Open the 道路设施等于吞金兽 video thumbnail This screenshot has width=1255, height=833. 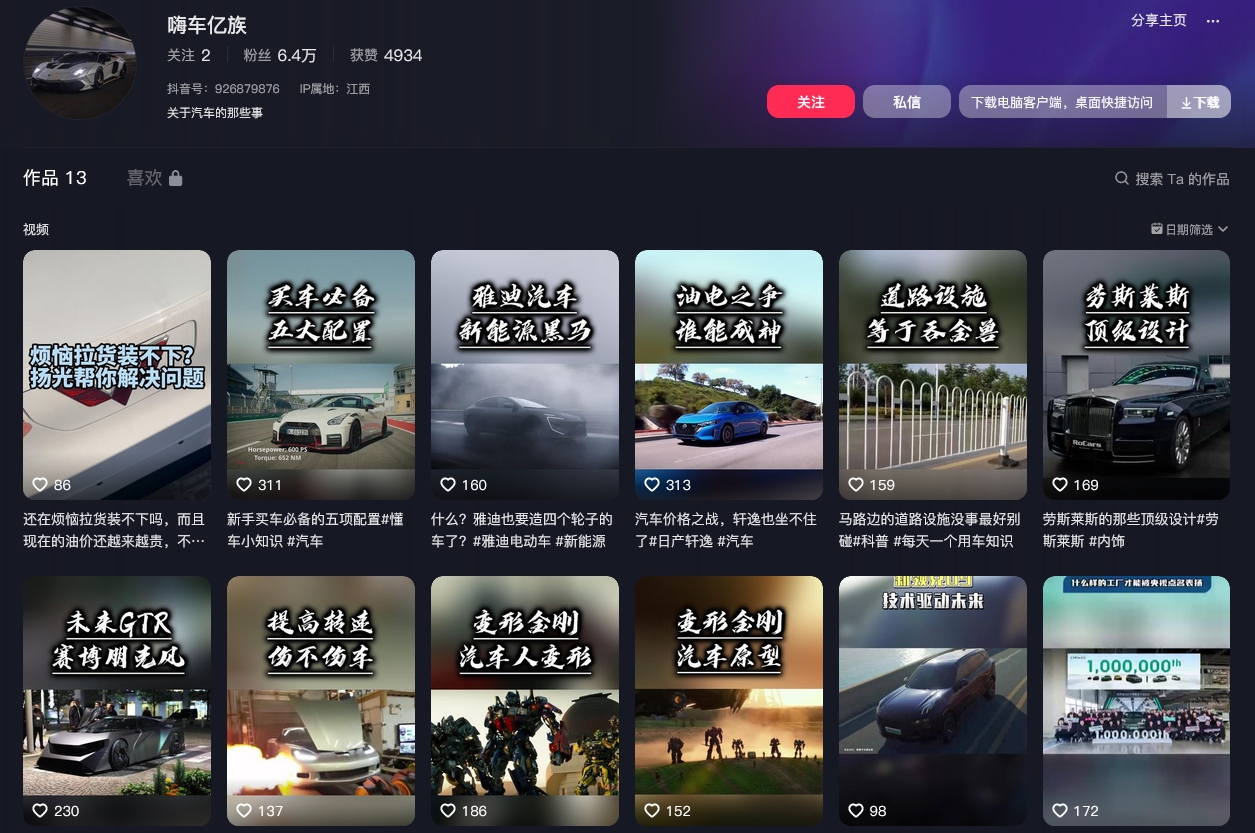pos(933,375)
